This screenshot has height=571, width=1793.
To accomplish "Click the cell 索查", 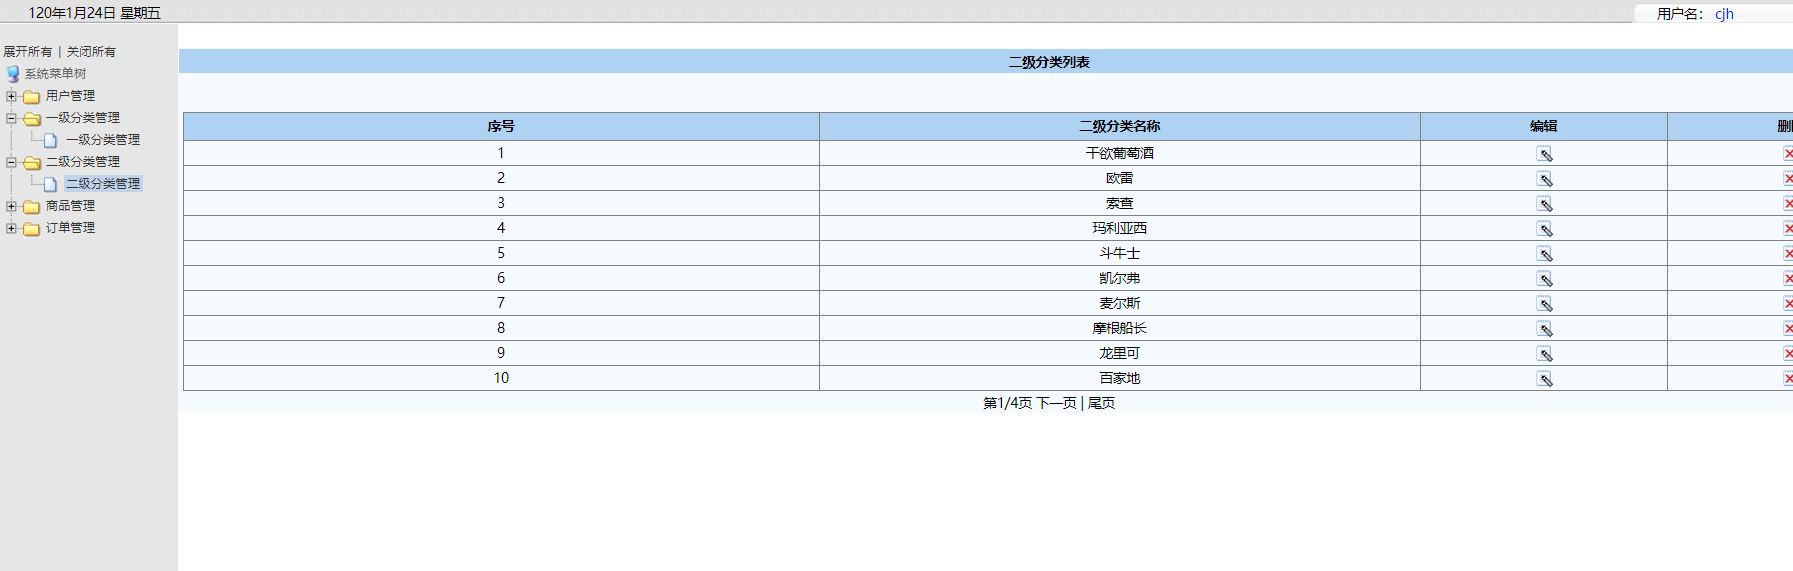I will tap(1120, 203).
